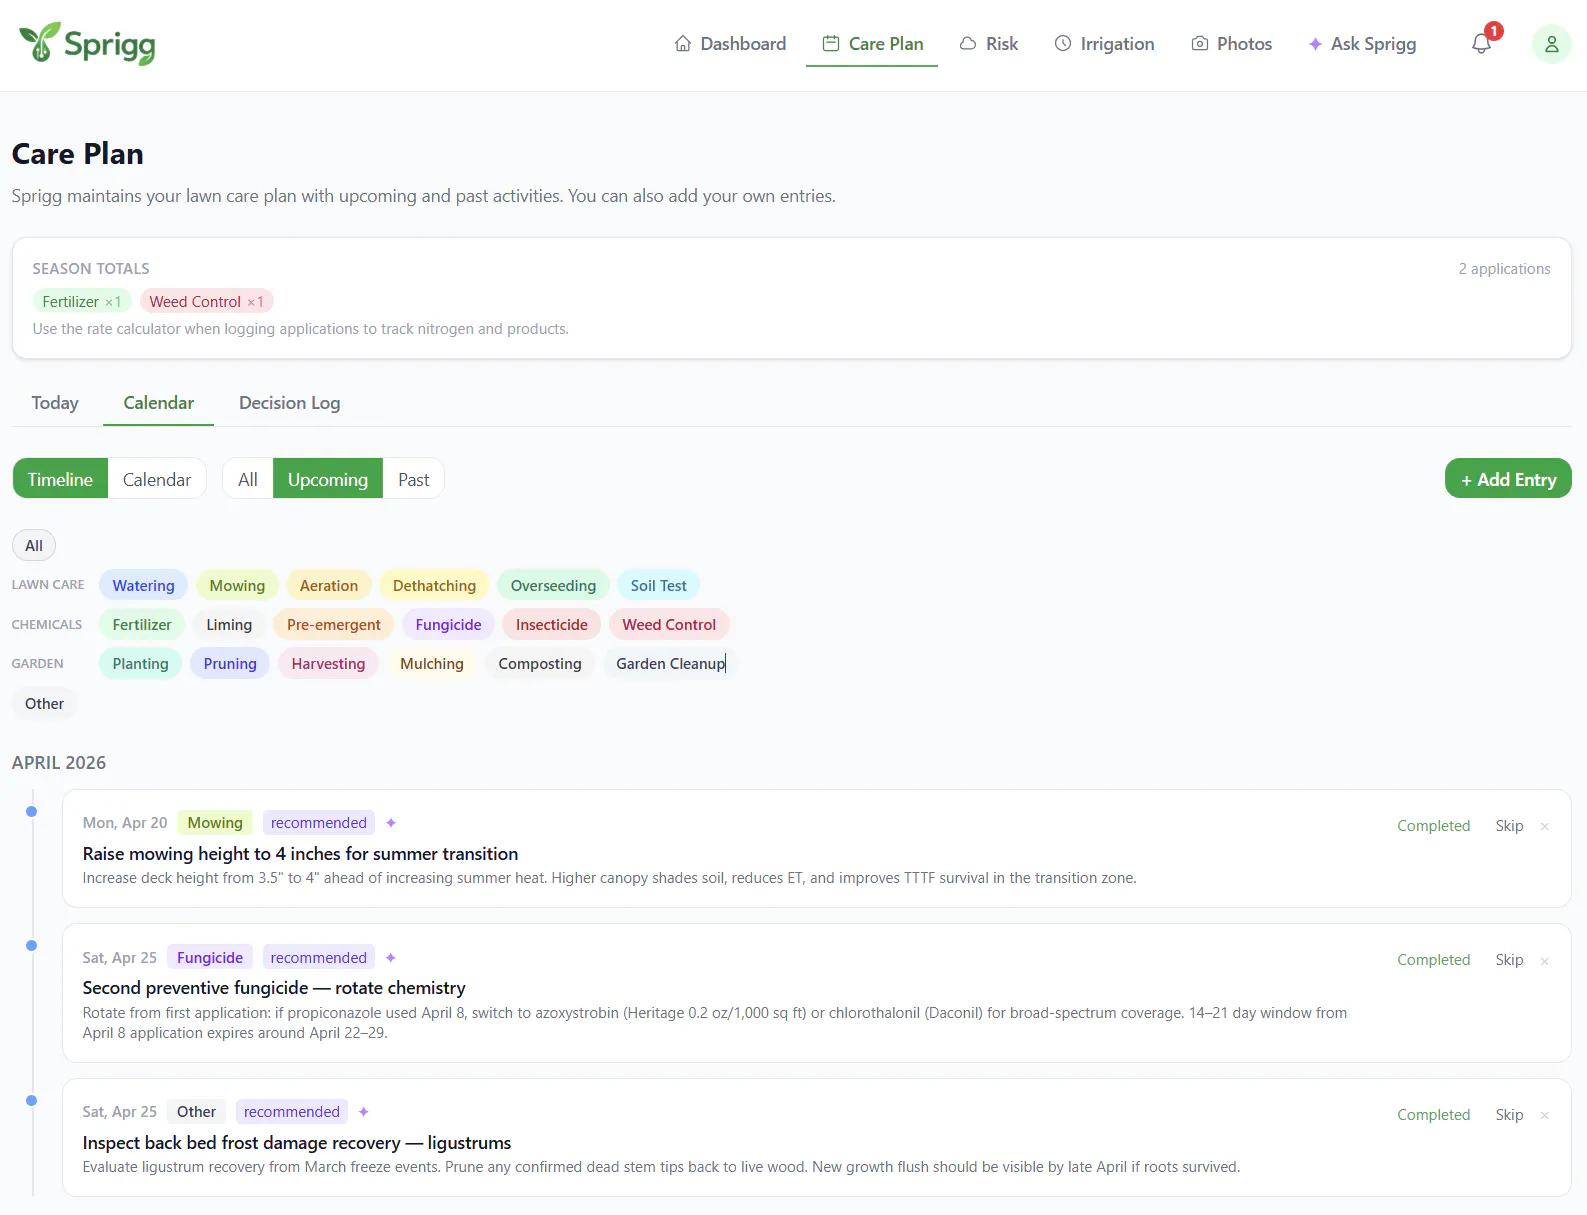Switch to Calendar view toggle

157,479
